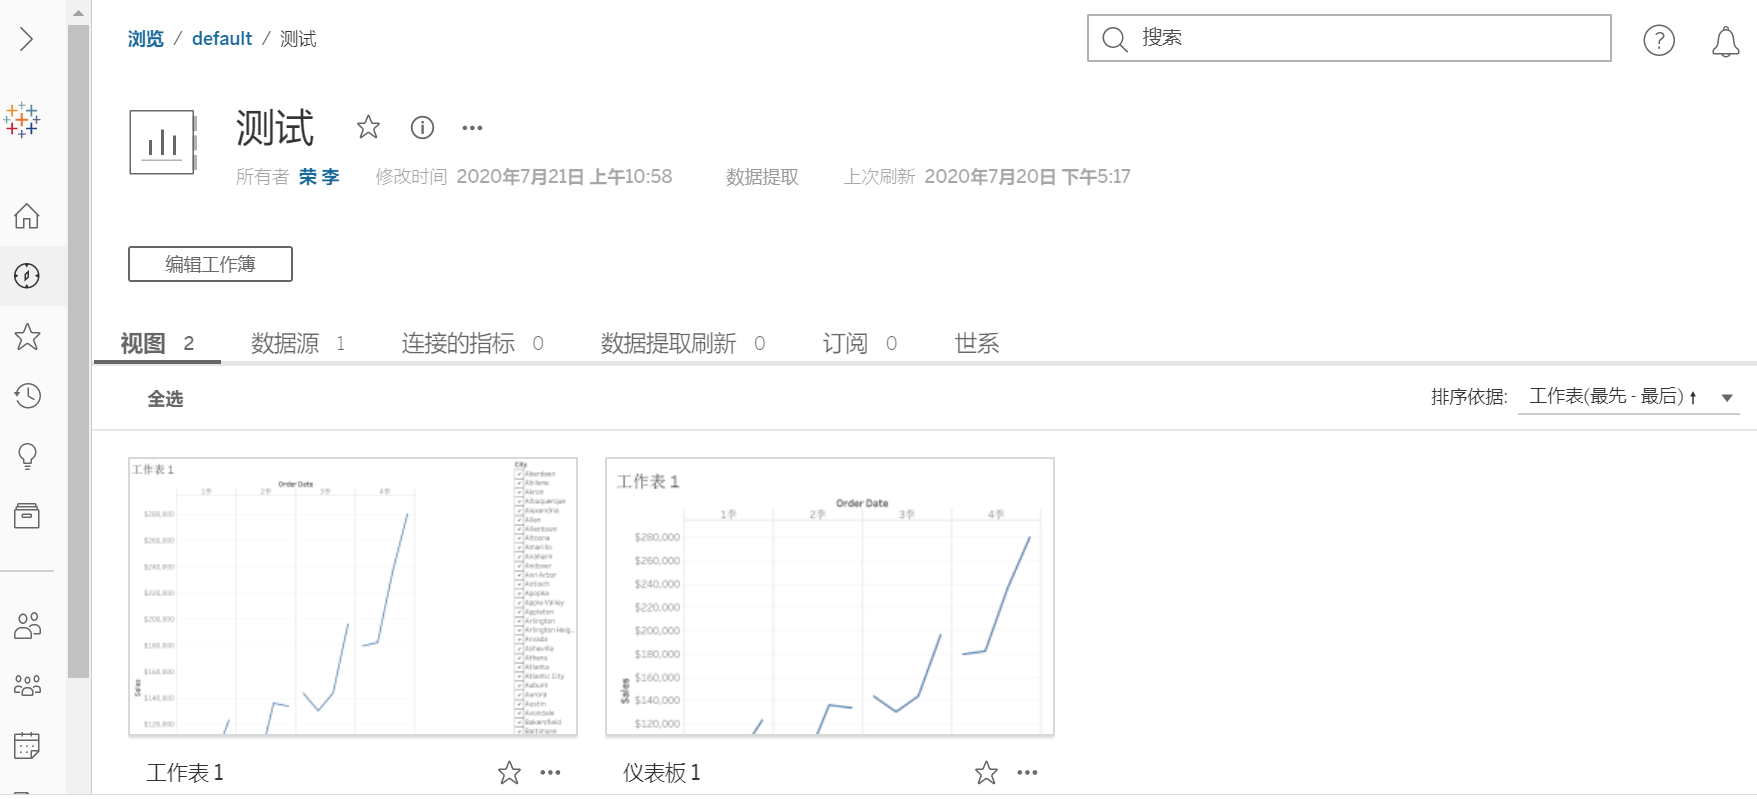1757x799 pixels.
Task: Click the help question mark icon
Action: (1659, 40)
